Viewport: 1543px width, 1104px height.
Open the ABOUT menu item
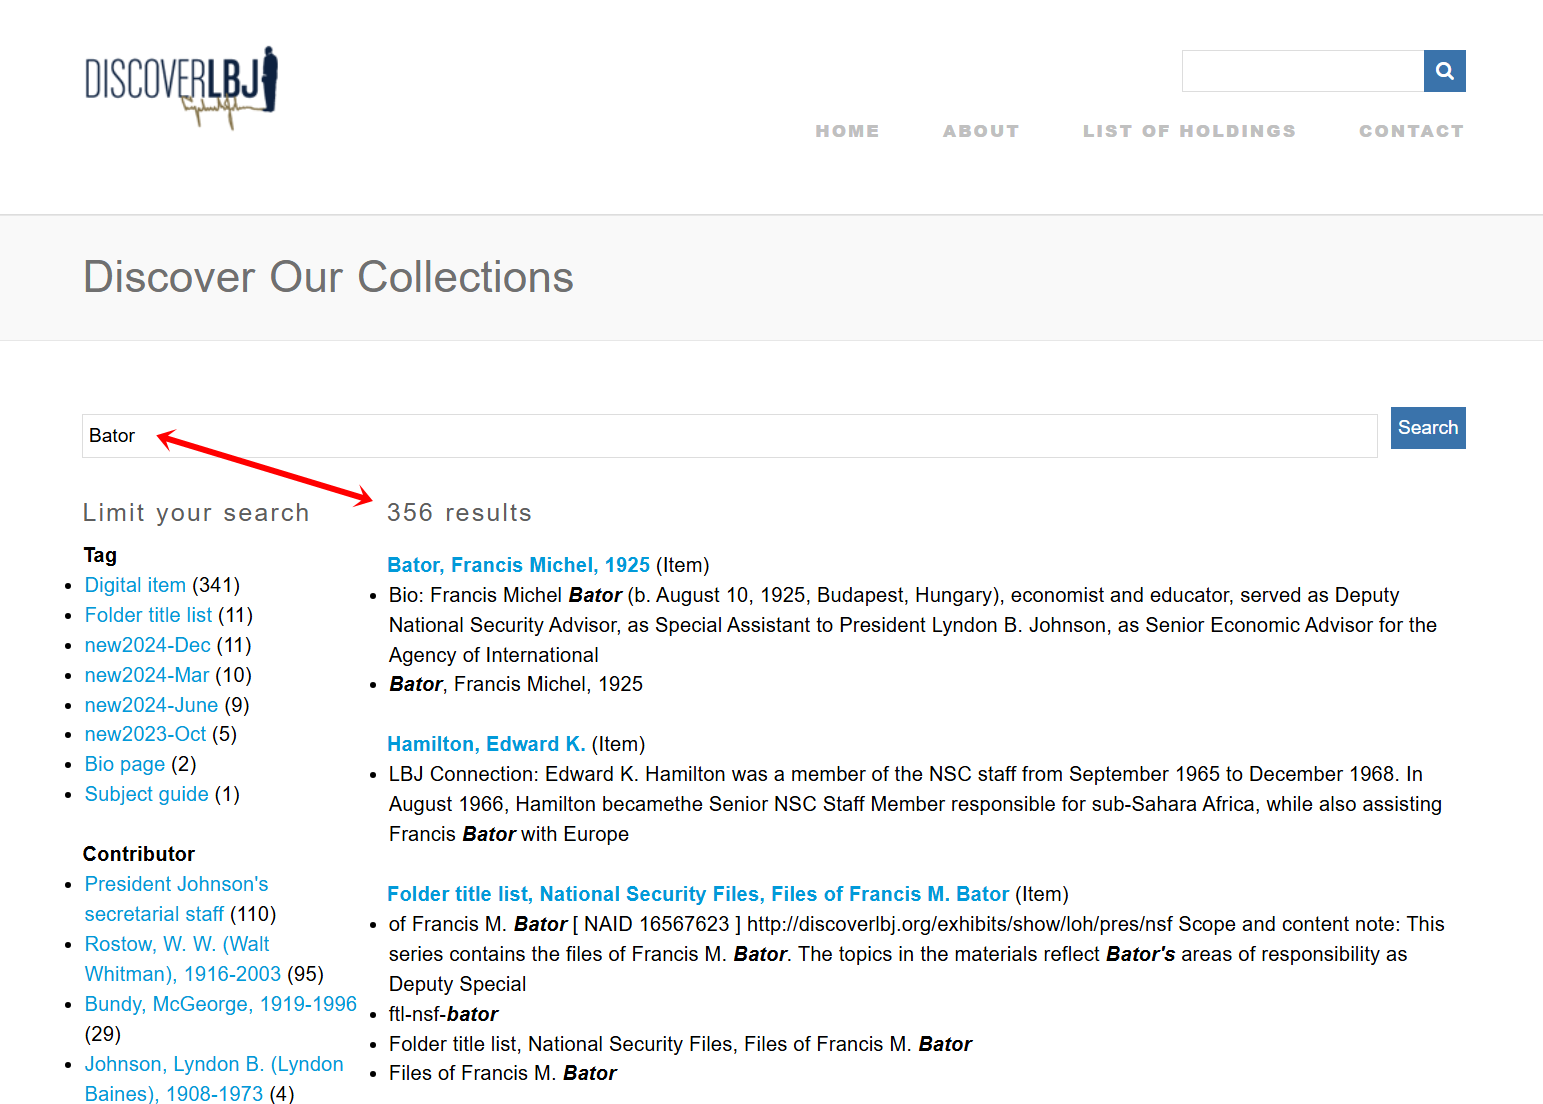point(981,131)
